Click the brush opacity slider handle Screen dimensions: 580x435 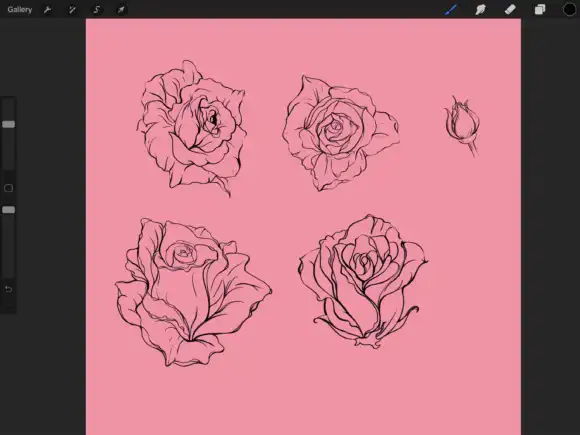(9, 210)
